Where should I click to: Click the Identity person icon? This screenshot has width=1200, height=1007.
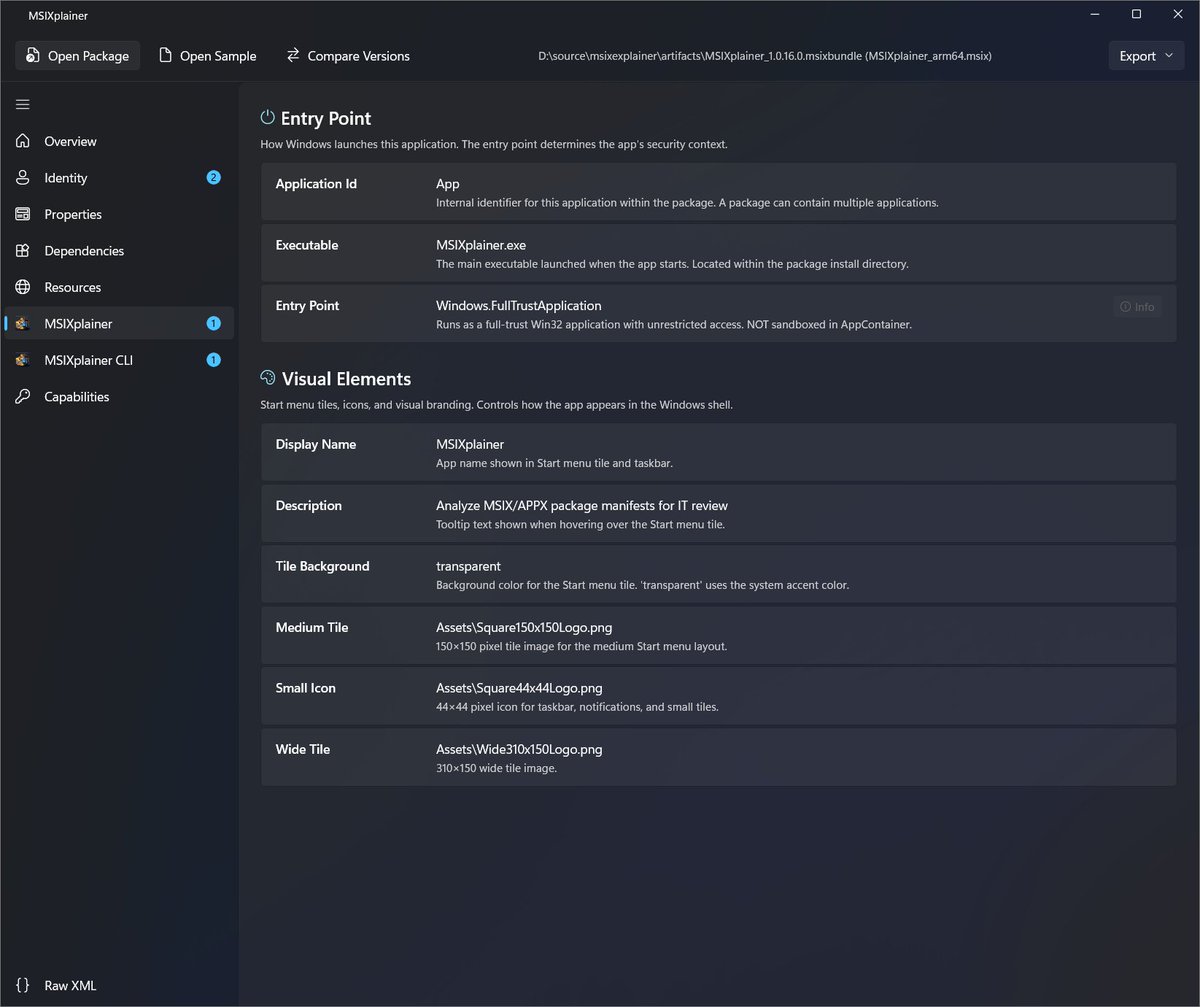coord(22,178)
